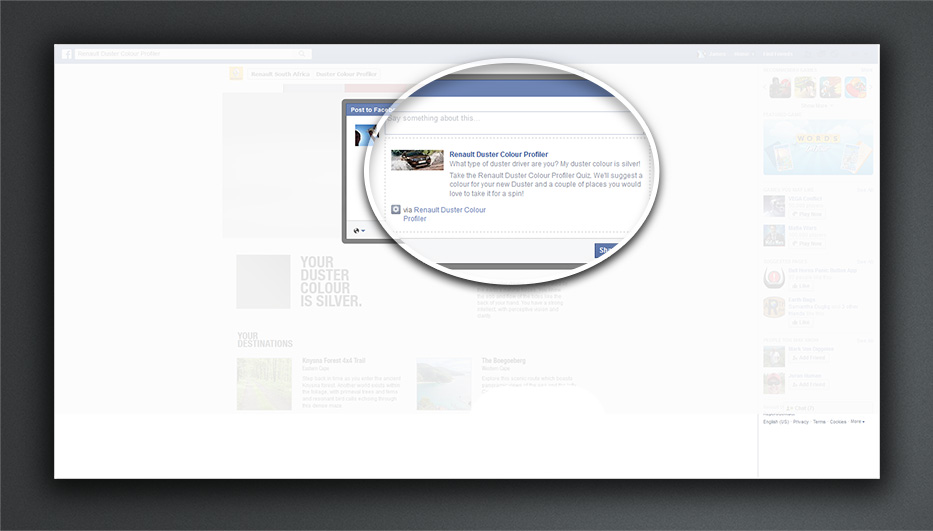This screenshot has height=531, width=933.
Task: Open the Renault page icon in breadcrumb
Action: [236, 74]
